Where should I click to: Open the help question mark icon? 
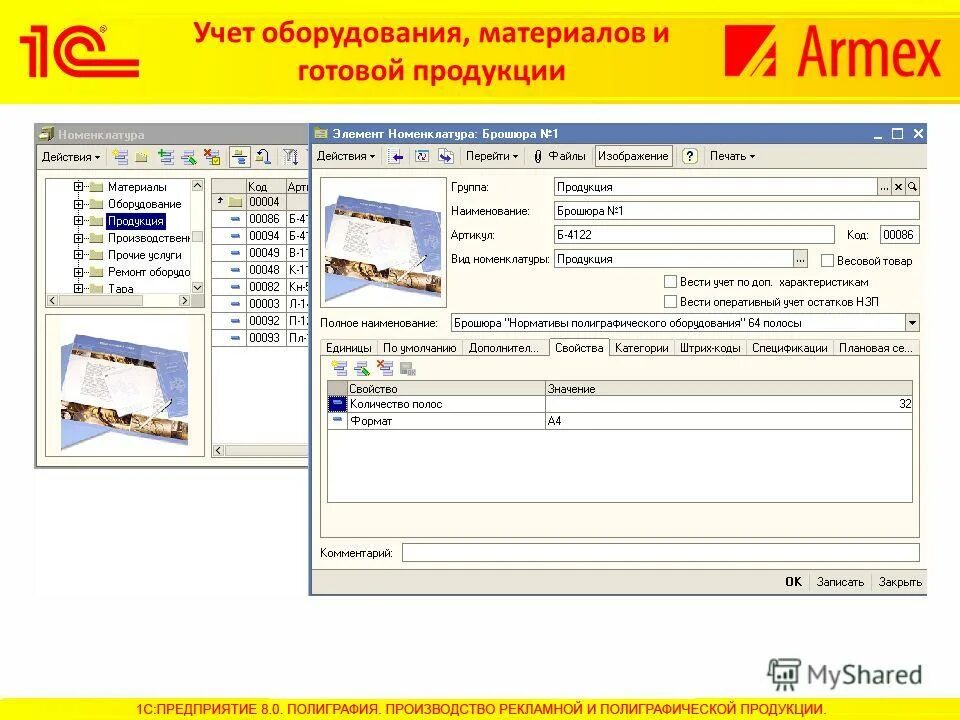point(689,157)
